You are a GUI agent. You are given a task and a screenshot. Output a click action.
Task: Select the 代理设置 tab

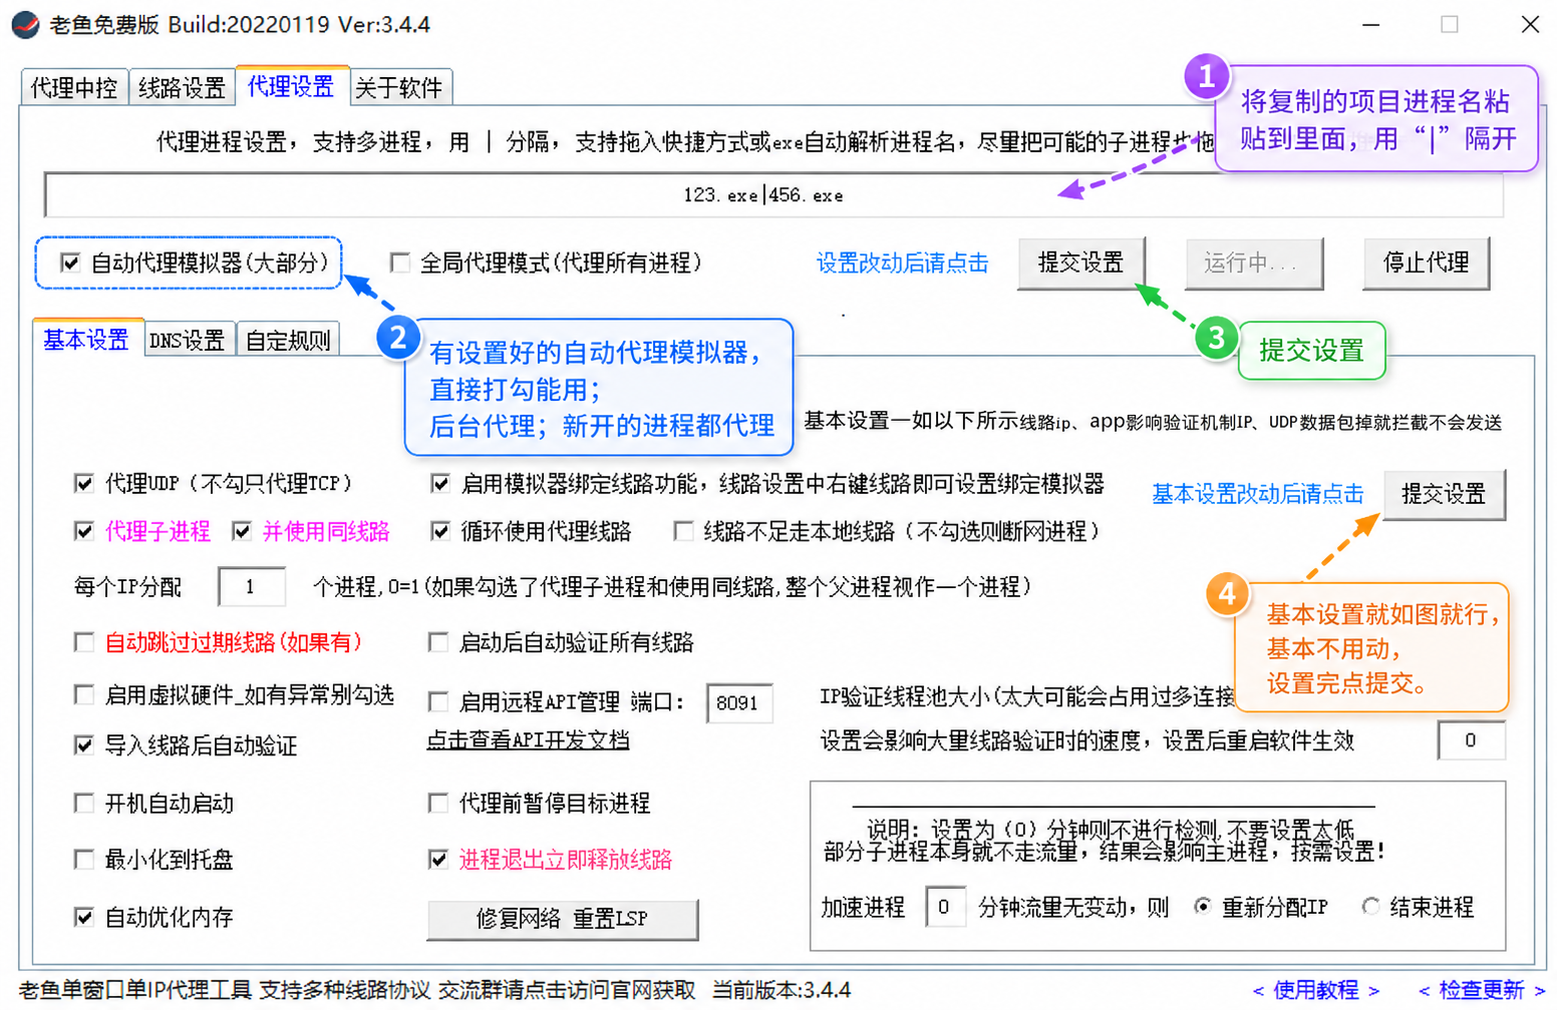291,86
